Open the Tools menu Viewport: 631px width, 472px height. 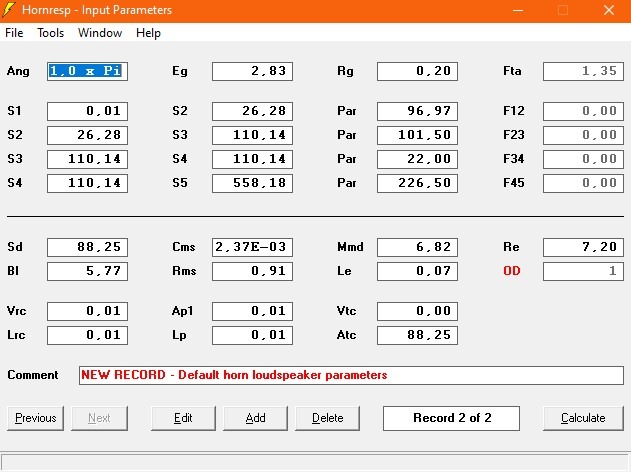click(x=50, y=33)
